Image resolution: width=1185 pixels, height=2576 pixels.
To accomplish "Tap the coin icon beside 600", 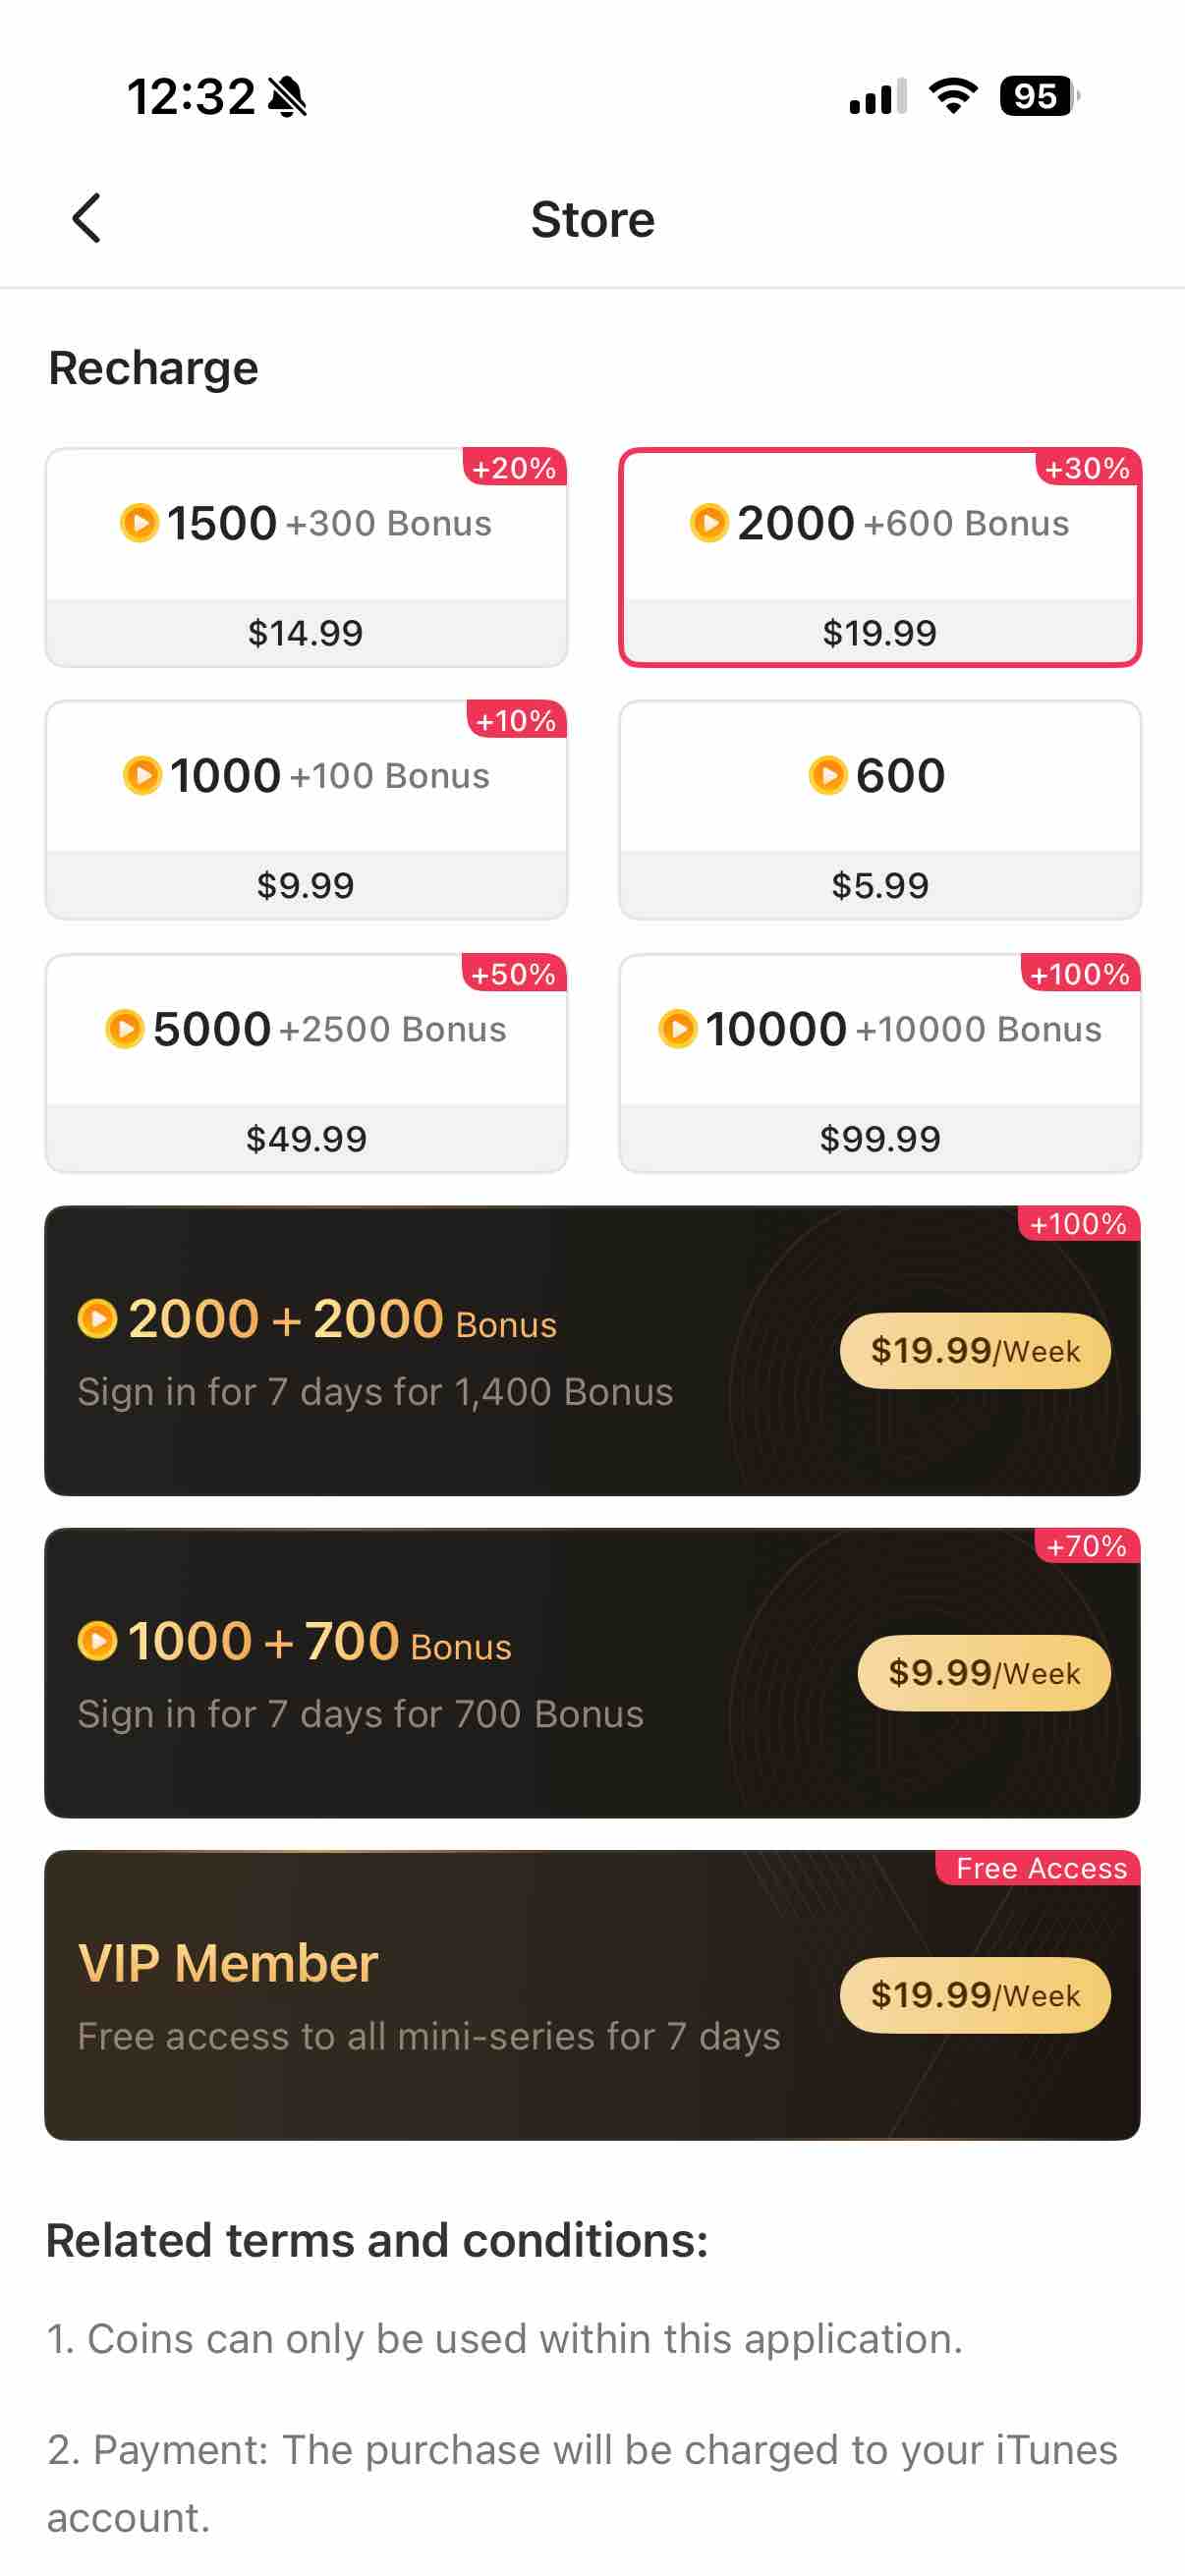I will (827, 775).
